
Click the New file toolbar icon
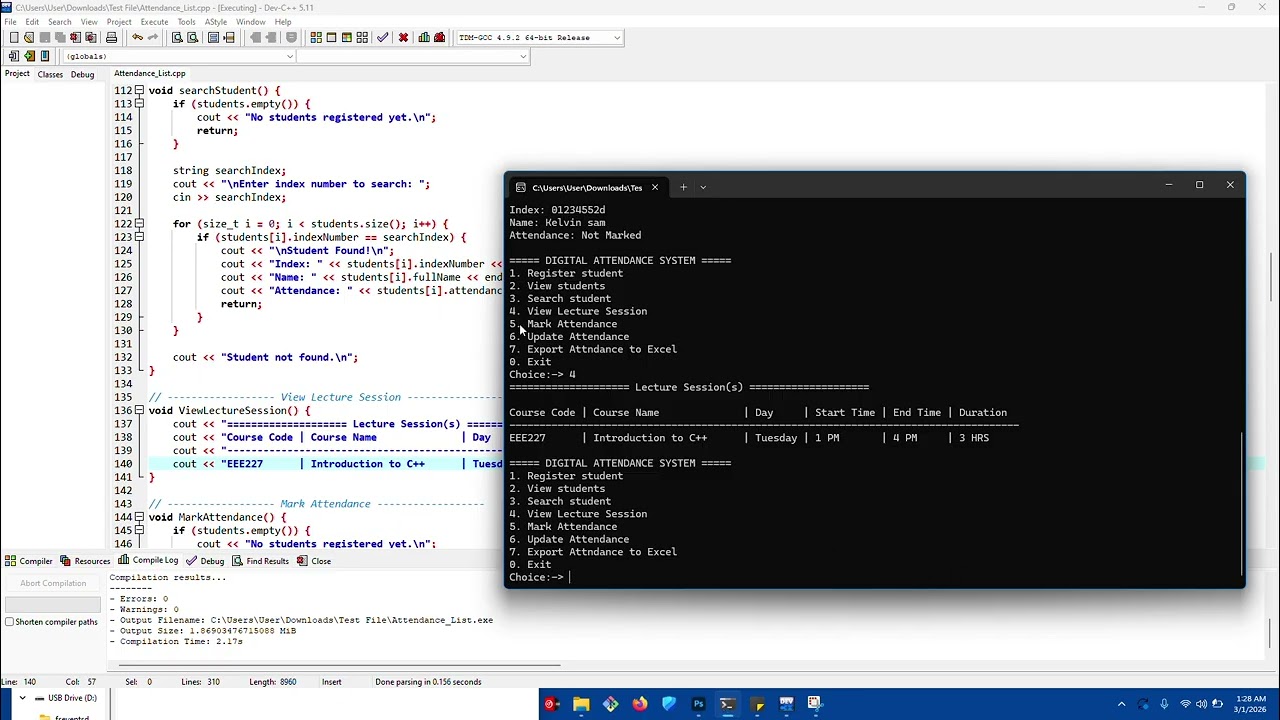click(x=13, y=38)
